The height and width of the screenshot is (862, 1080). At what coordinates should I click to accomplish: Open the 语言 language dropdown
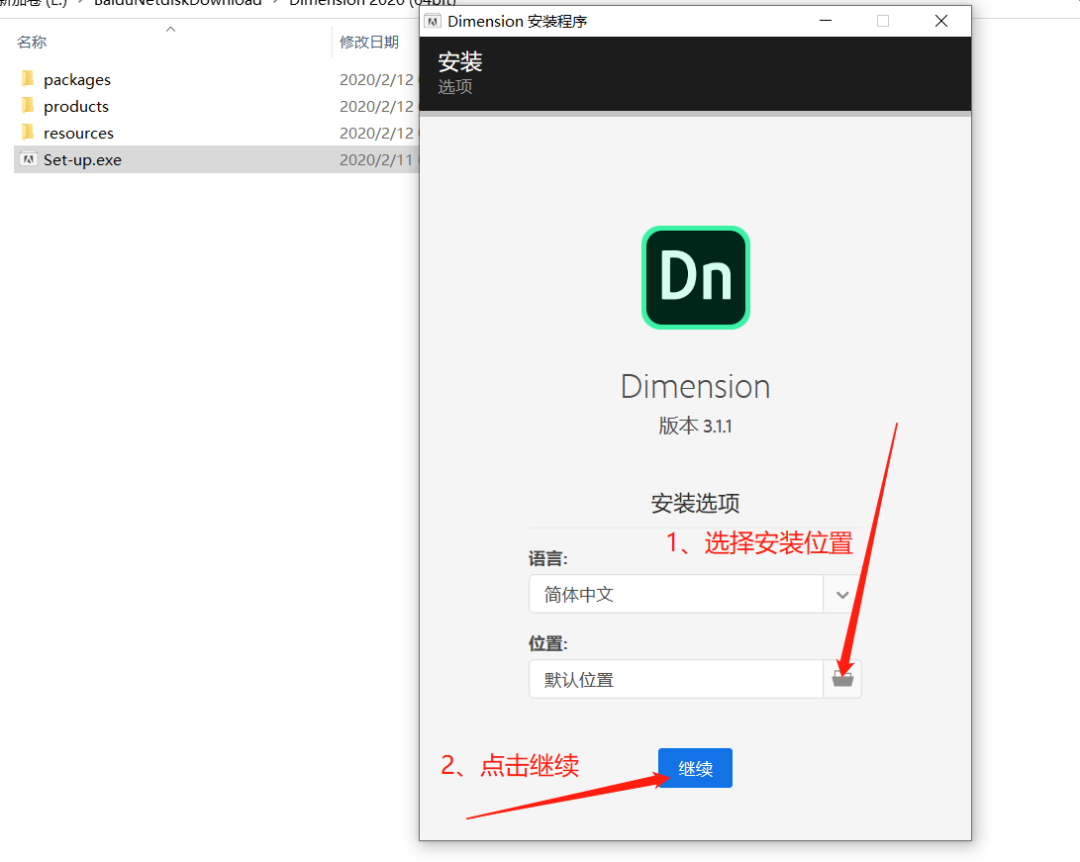click(x=841, y=594)
